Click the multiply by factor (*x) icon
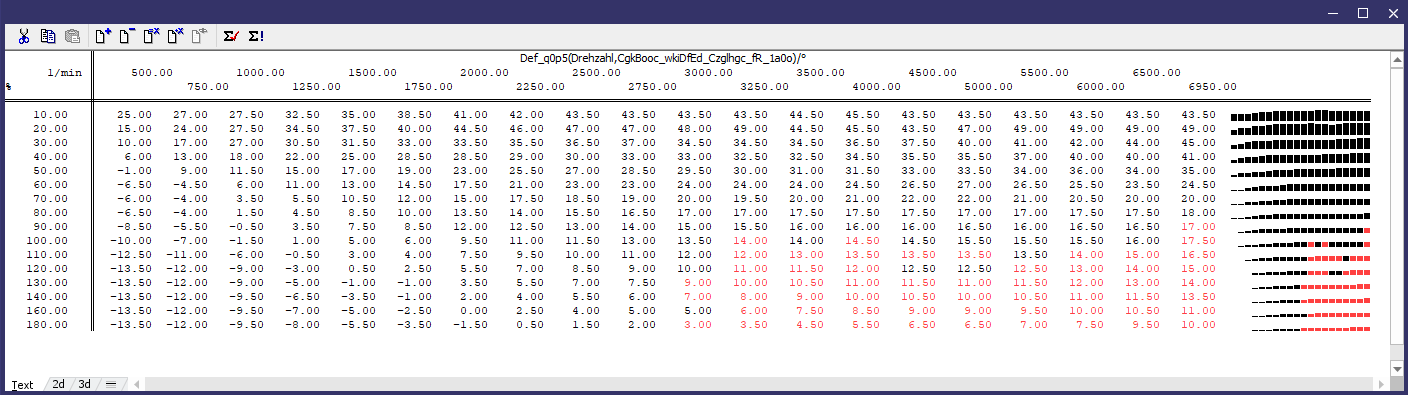Viewport: 1408px width, 395px height. 176,36
